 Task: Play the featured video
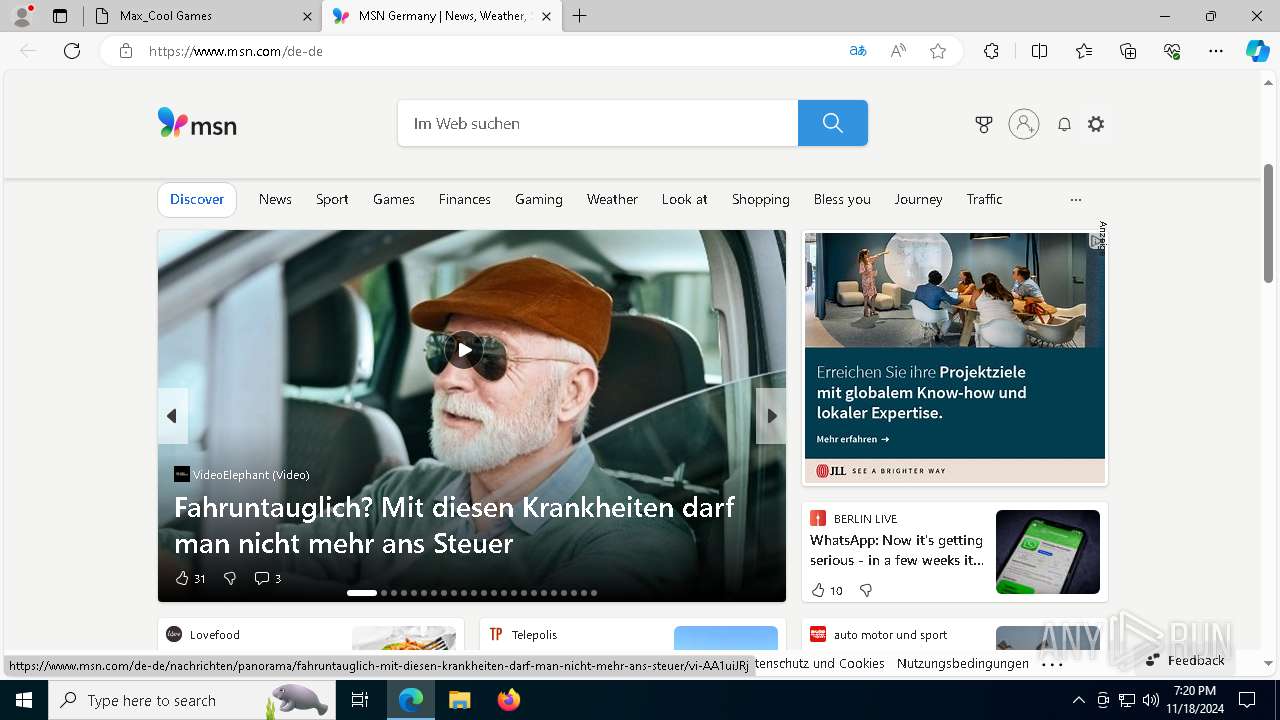tap(464, 350)
